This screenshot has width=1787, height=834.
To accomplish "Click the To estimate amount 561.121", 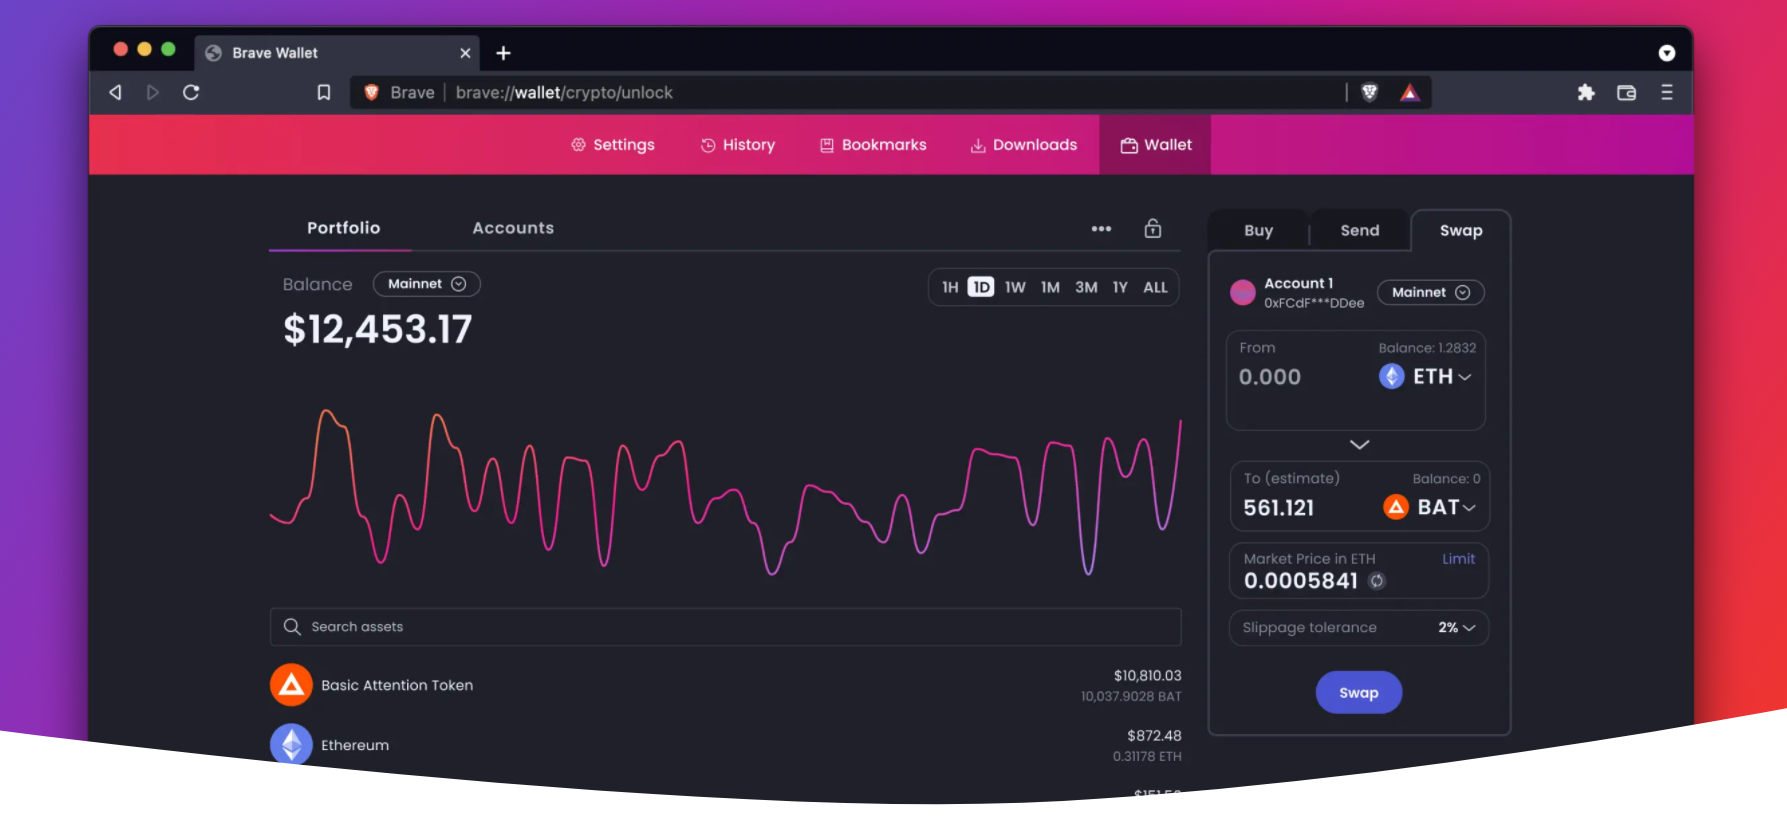I will coord(1279,508).
